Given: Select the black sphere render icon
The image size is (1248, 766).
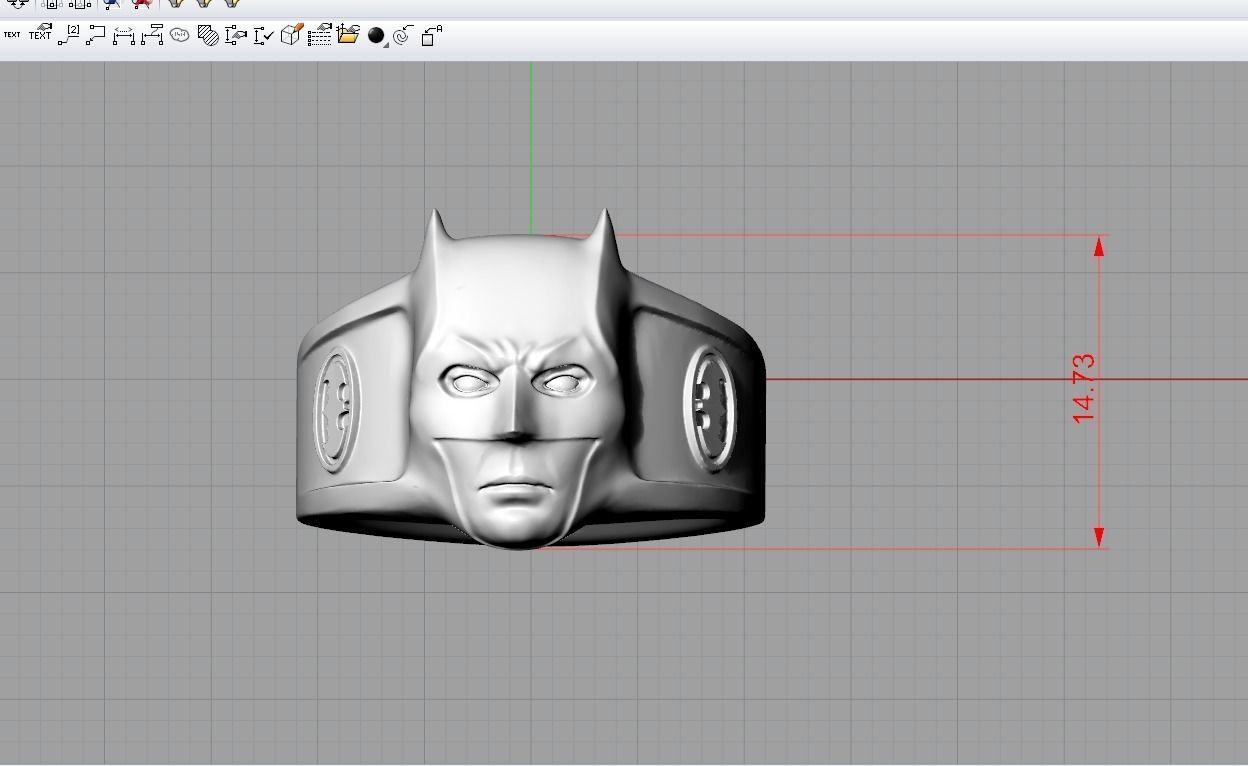Looking at the screenshot, I should (377, 37).
